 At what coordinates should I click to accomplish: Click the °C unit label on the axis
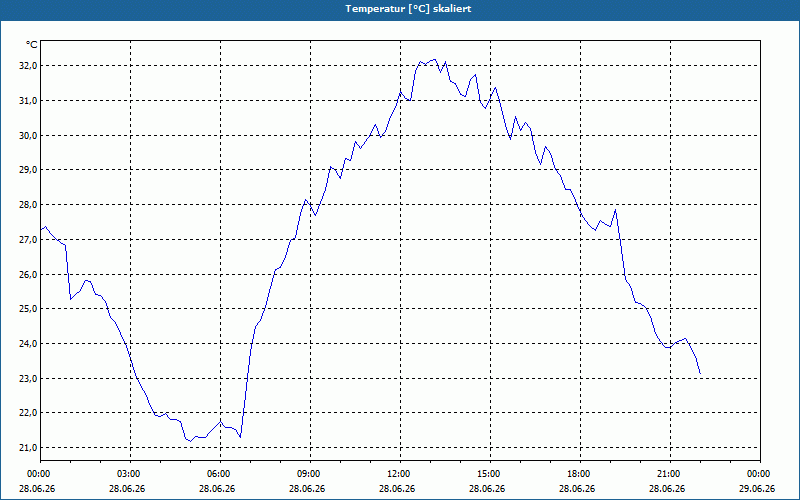click(x=31, y=44)
